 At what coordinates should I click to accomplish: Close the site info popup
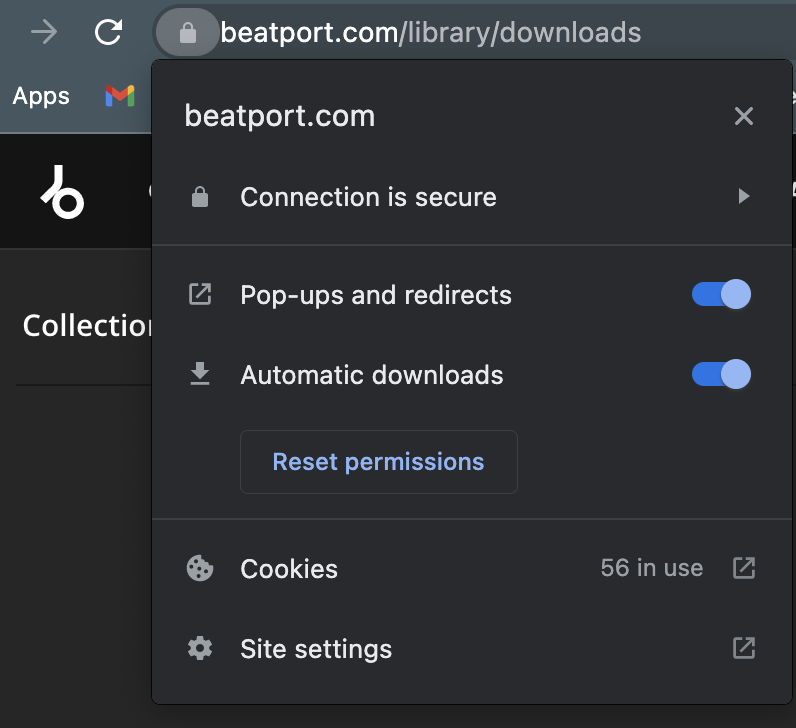[744, 116]
